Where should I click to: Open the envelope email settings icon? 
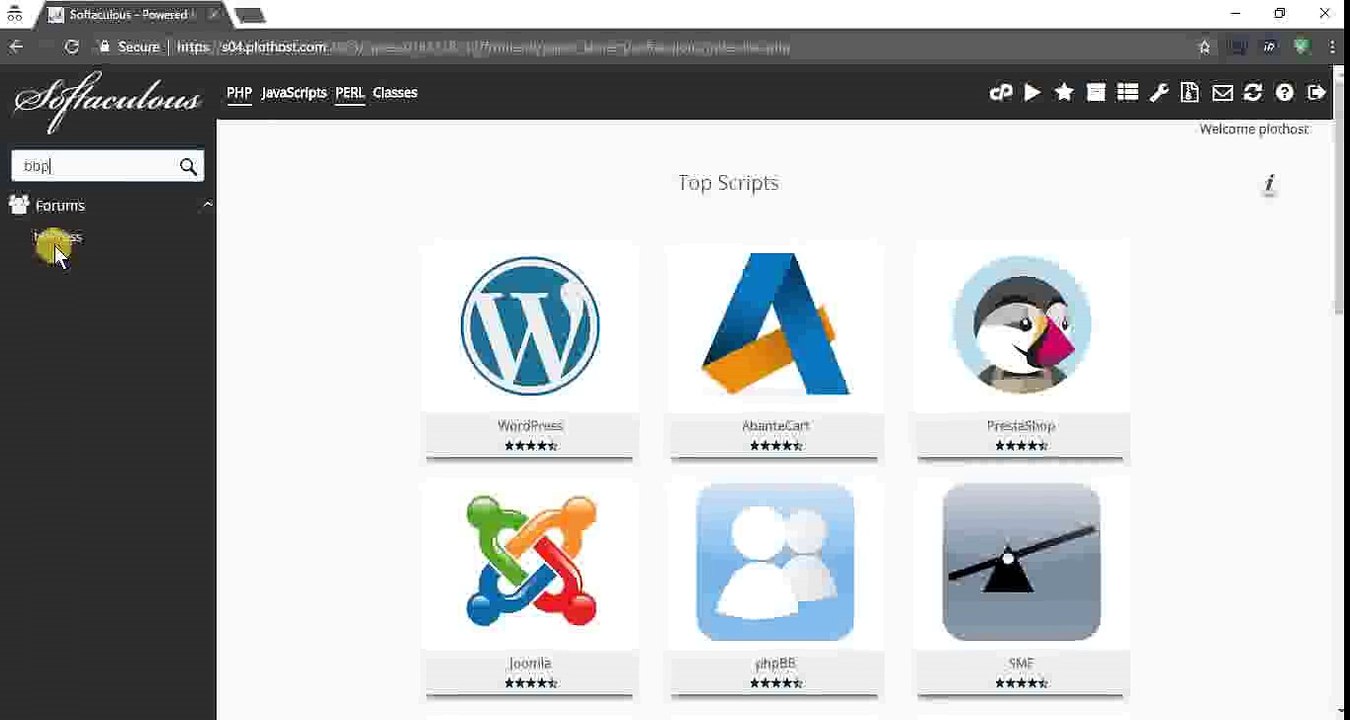tap(1222, 93)
